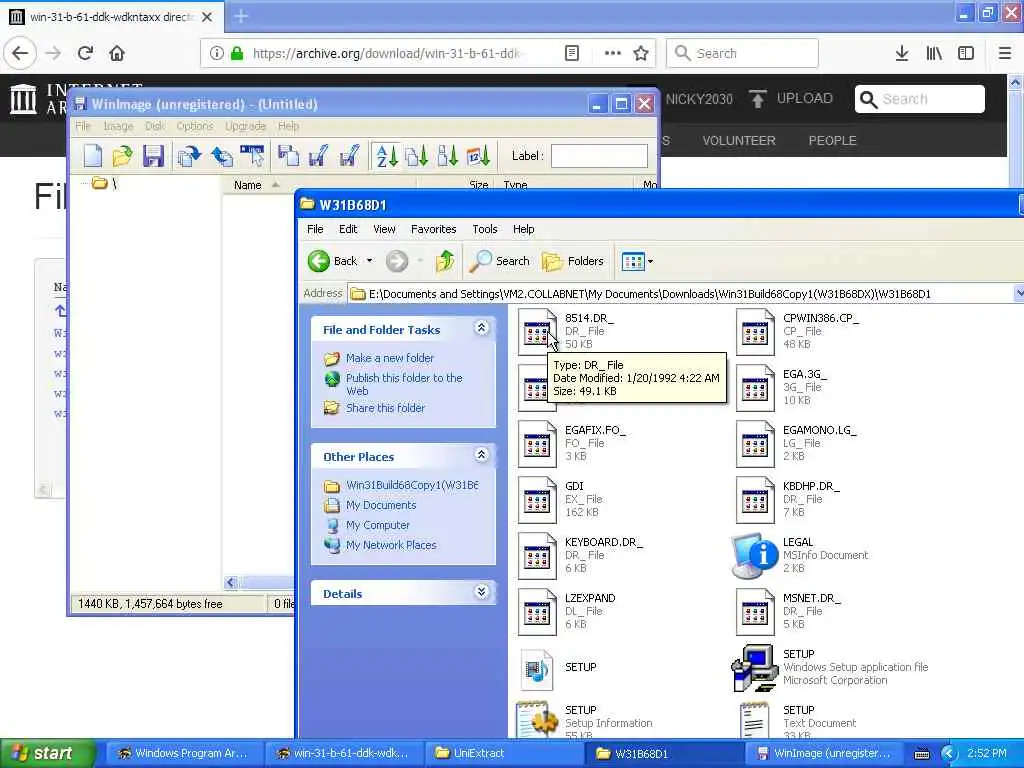This screenshot has height=768, width=1024.
Task: Click the Read disk icon in WinImage
Action: tap(189, 156)
